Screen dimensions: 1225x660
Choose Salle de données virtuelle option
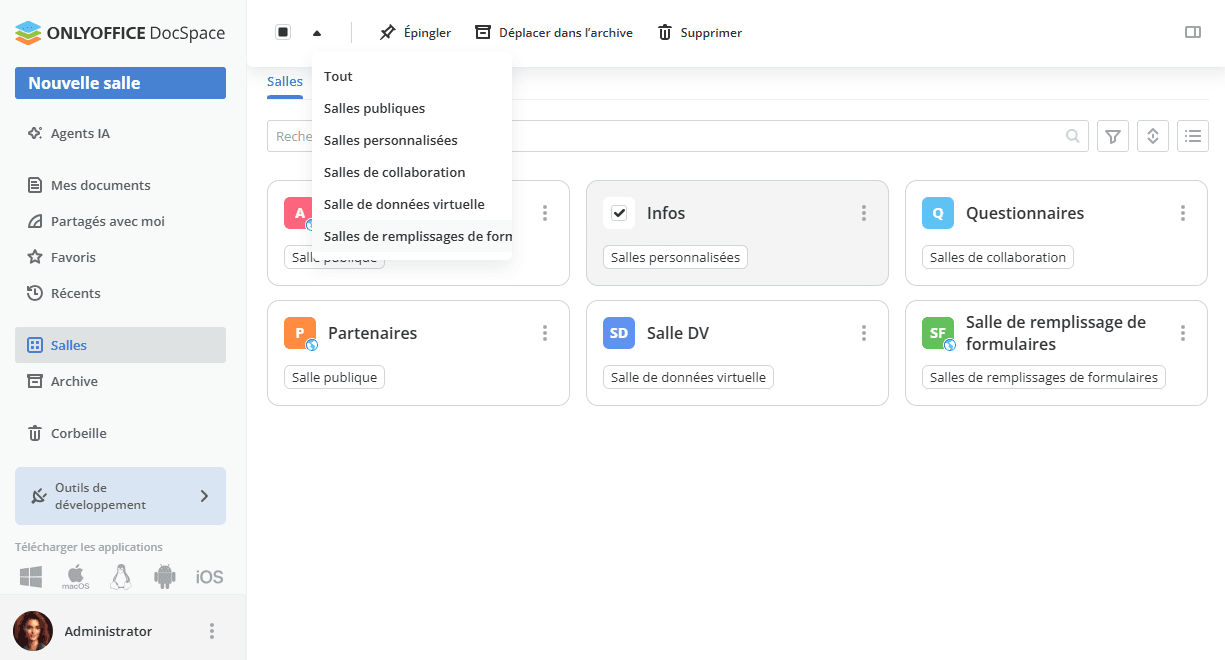coord(404,204)
